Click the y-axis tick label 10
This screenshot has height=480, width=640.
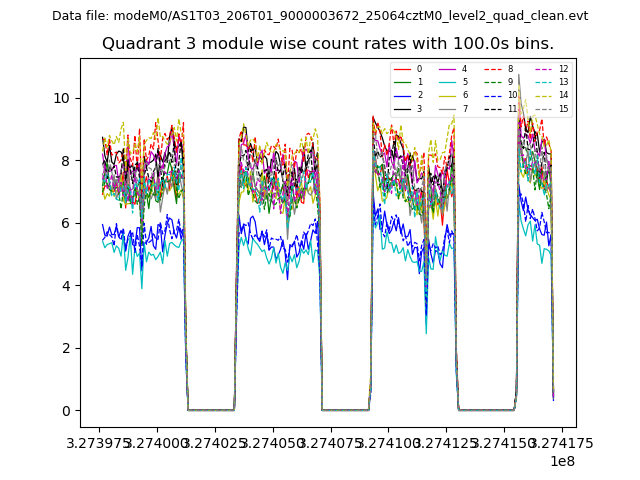[x=61, y=98]
